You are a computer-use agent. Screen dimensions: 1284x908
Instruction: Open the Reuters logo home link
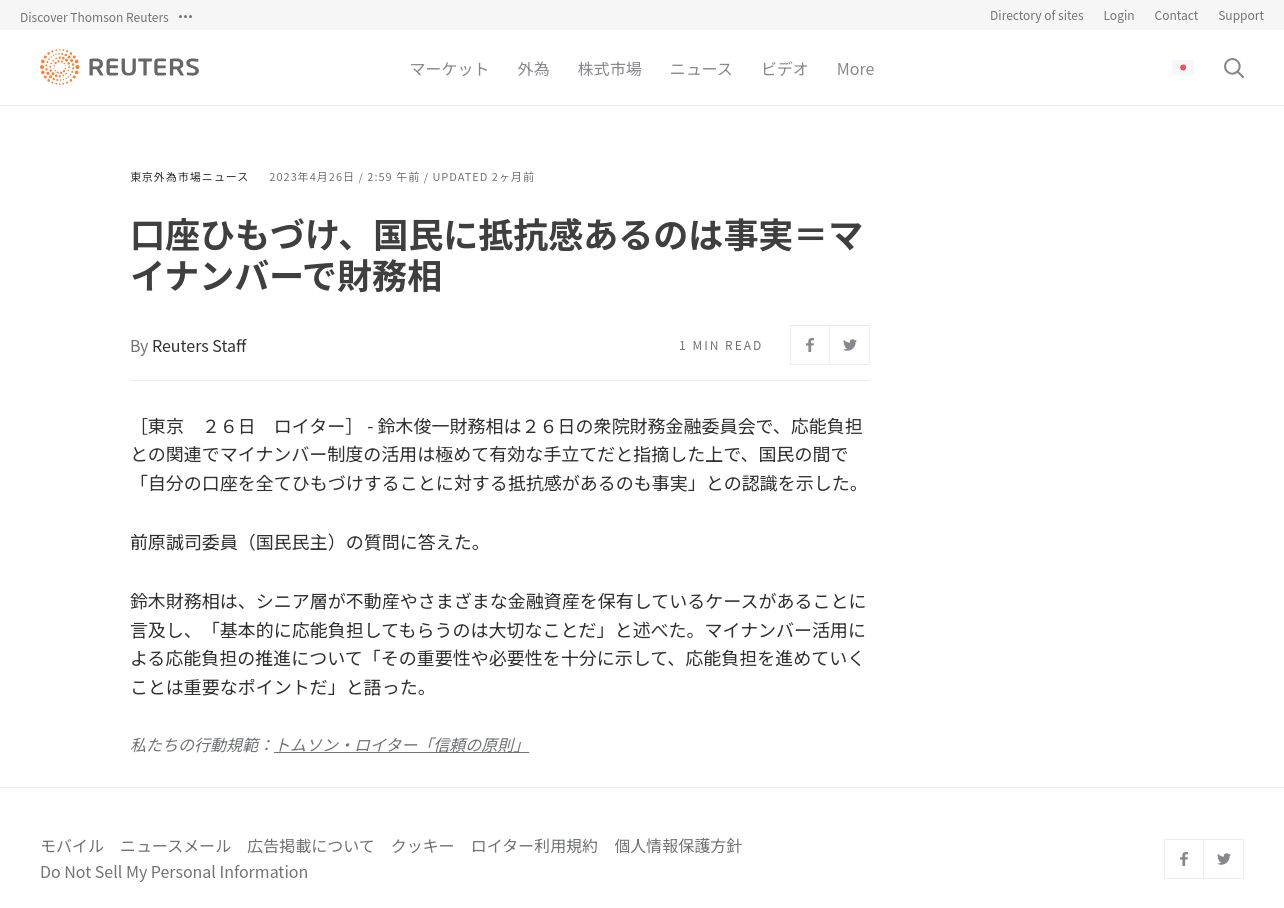point(120,67)
